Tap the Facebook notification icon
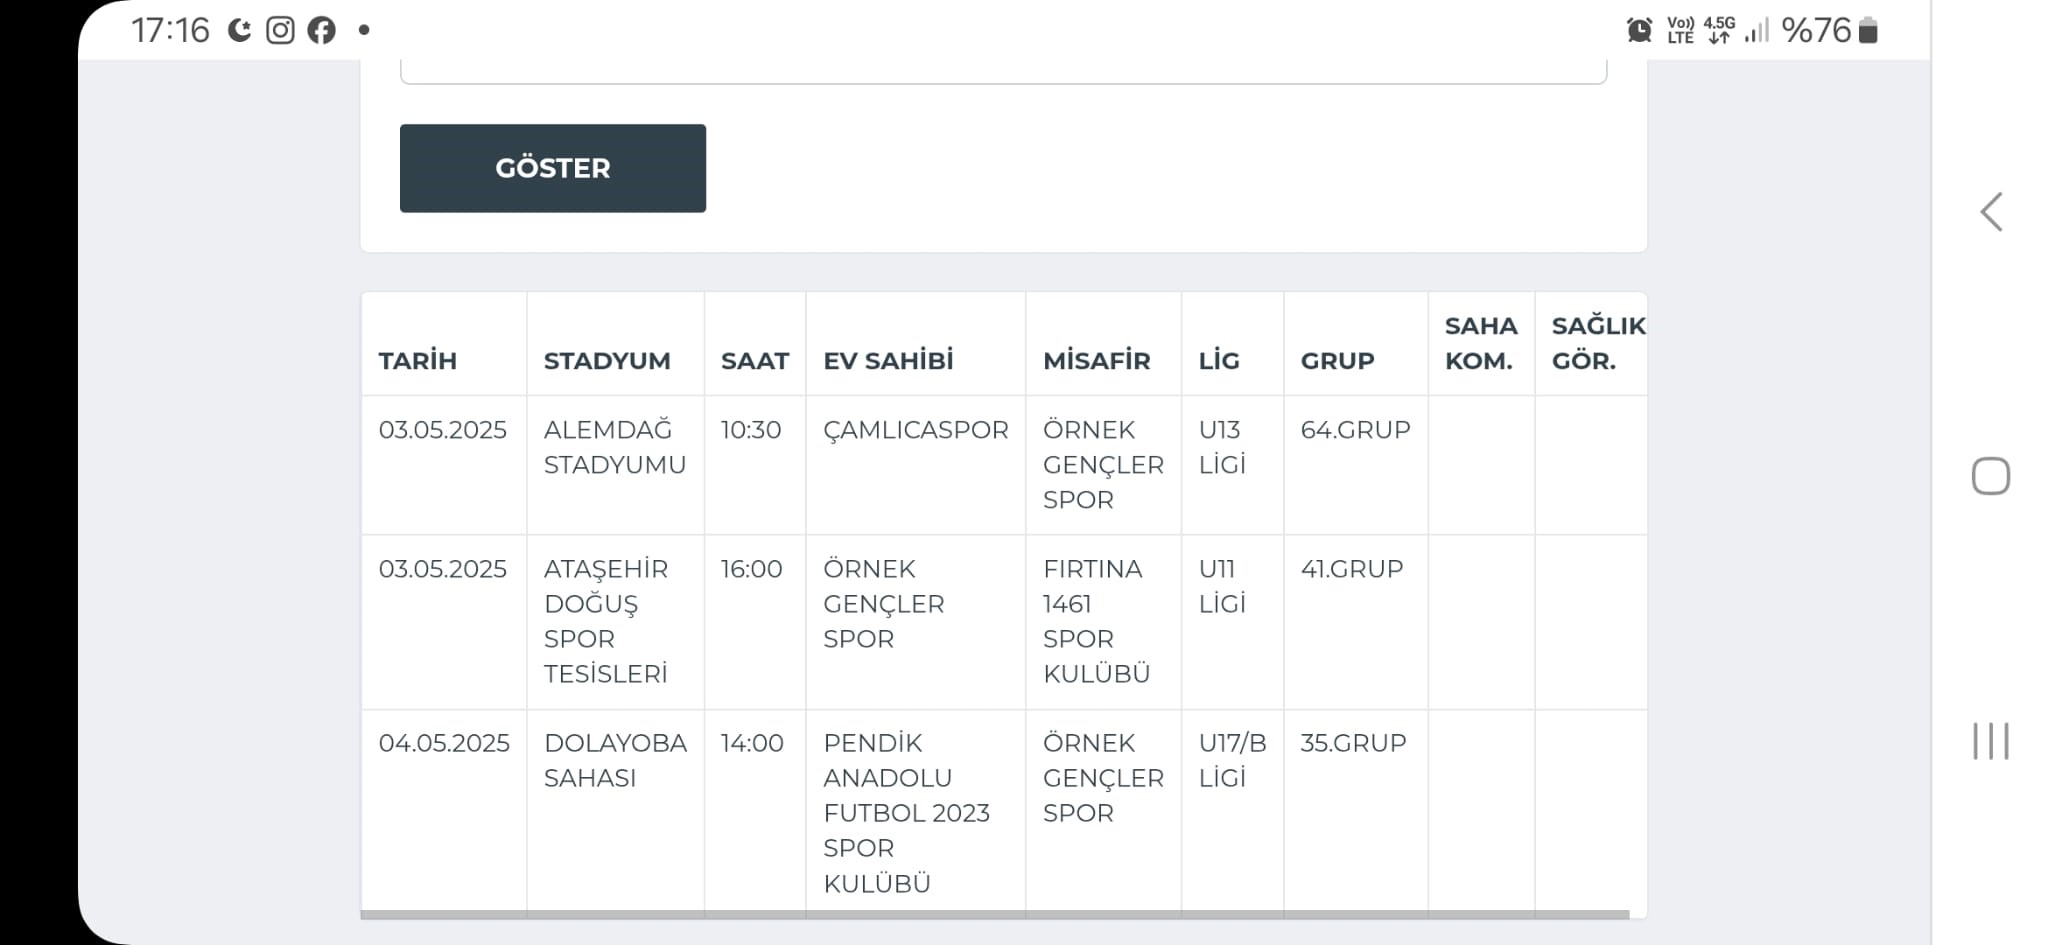The width and height of the screenshot is (2048, 945). click(321, 30)
